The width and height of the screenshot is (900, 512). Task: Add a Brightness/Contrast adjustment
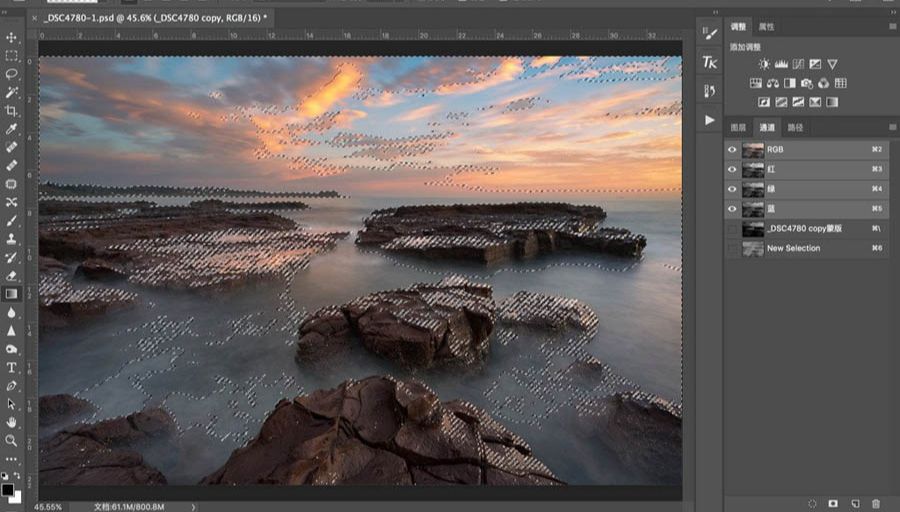[x=764, y=64]
